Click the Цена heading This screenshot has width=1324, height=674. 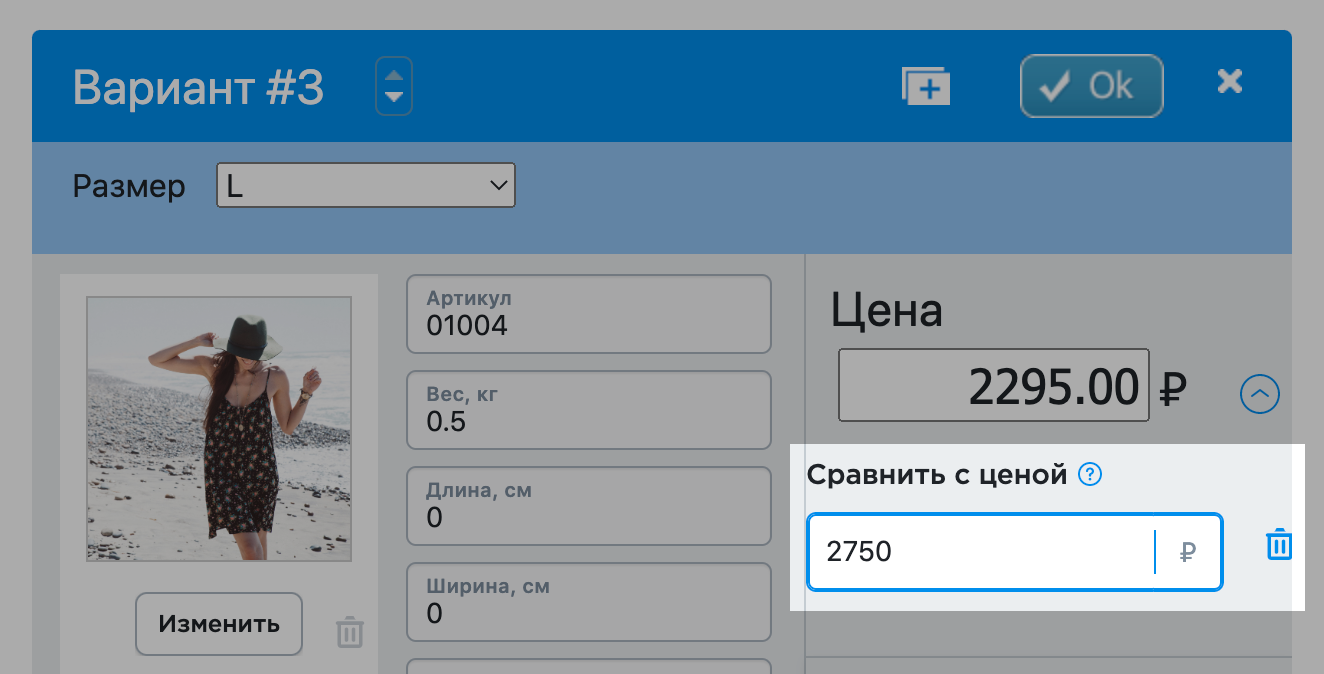pos(887,311)
